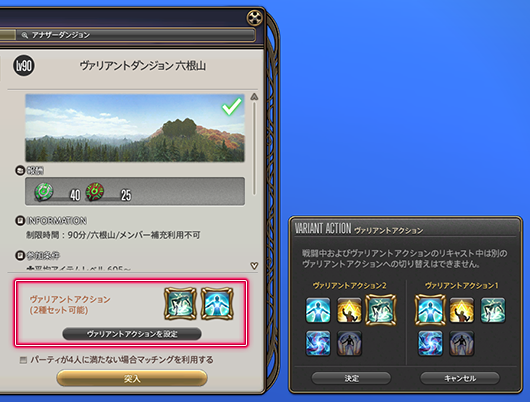The image size is (530, 402).
Task: Select dark silhouette icon under ヴァリアントアクション1
Action: click(461, 343)
